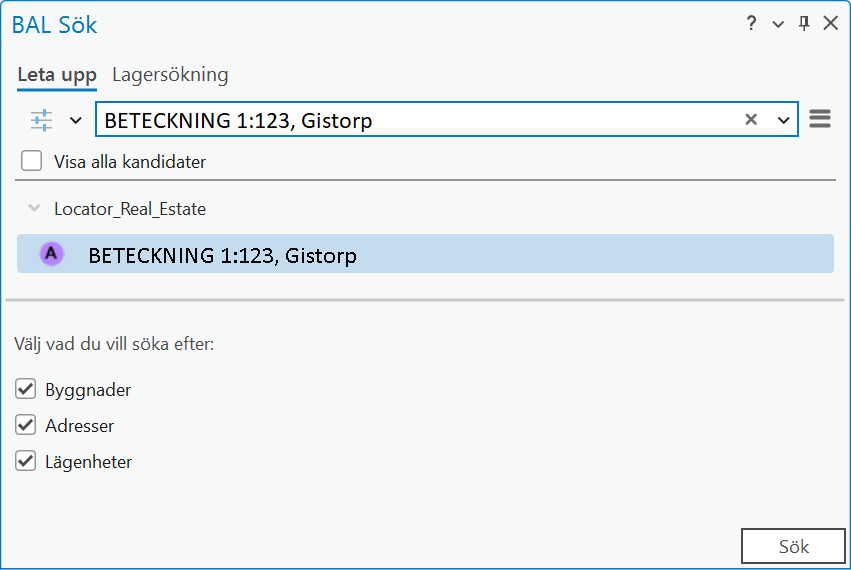Uncheck the Byggnader checkbox
851x570 pixels.
coord(27,389)
